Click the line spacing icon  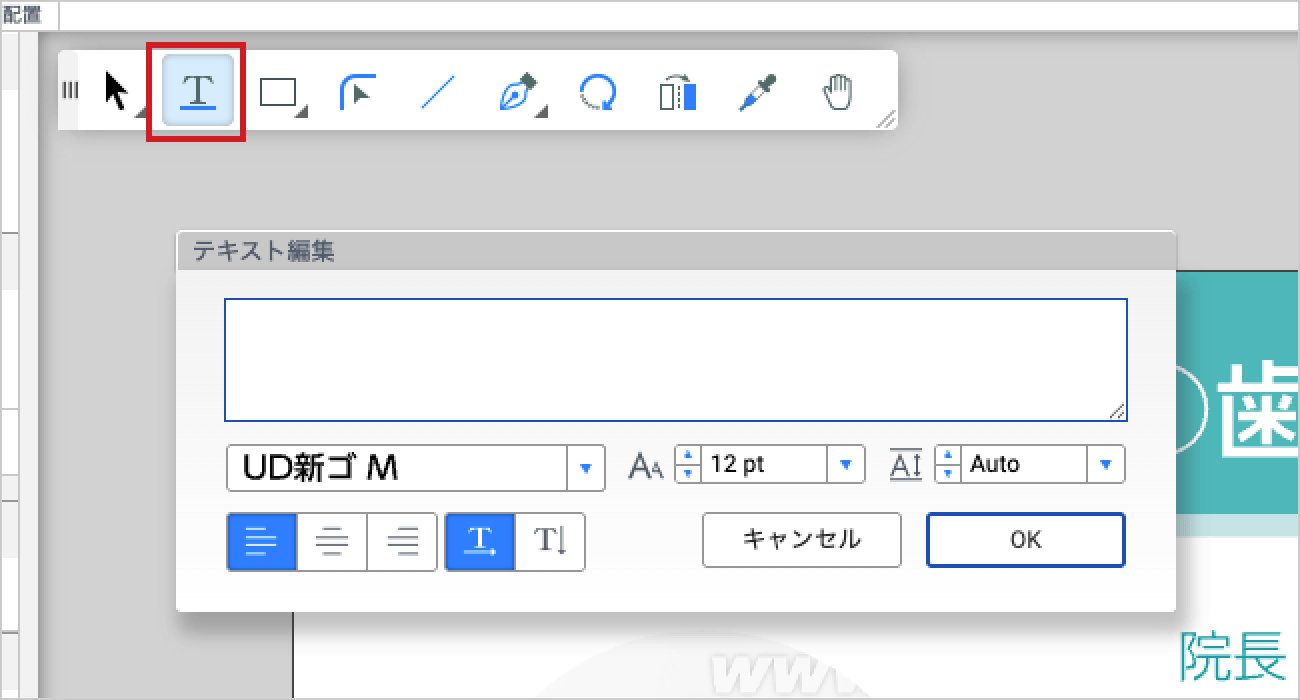tap(905, 465)
